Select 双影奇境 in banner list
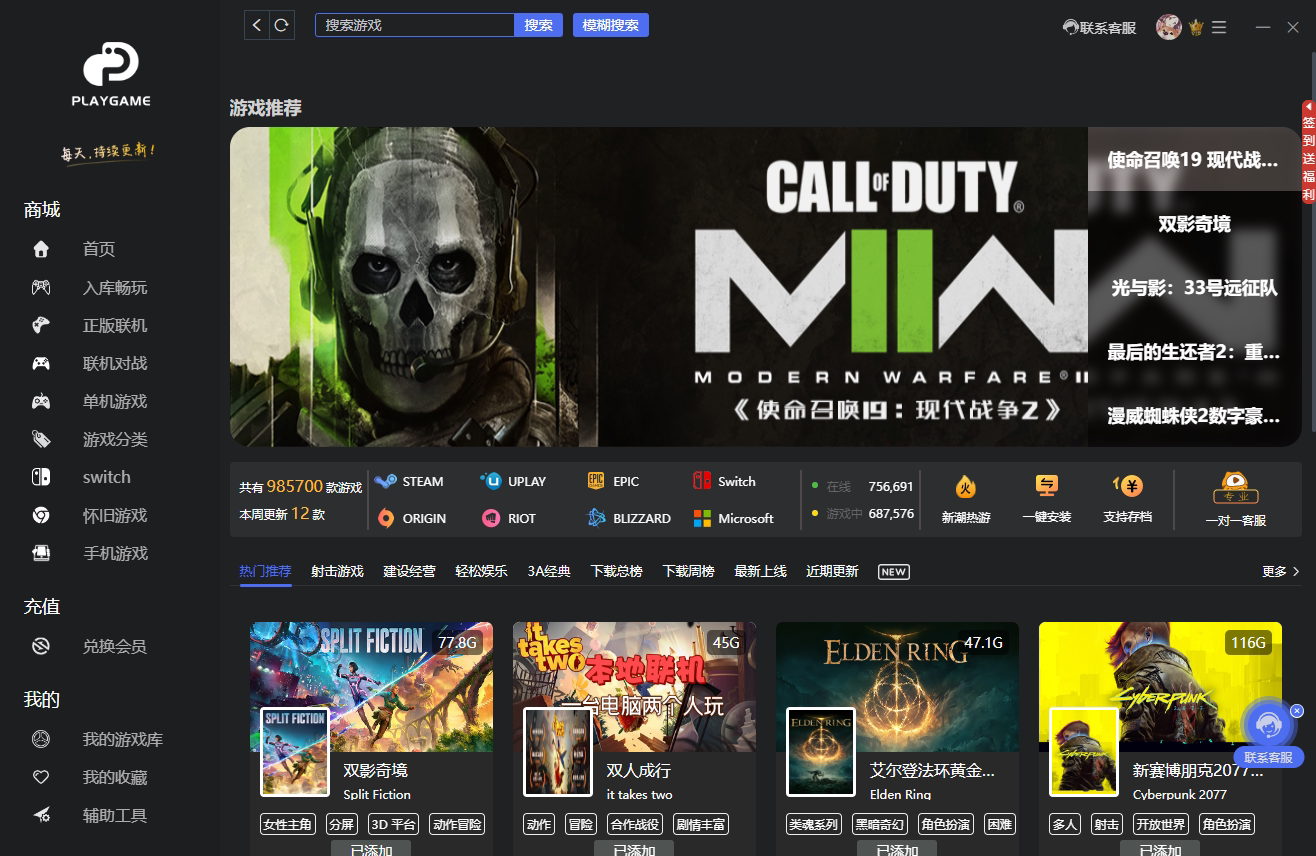The height and width of the screenshot is (856, 1316). (1194, 224)
